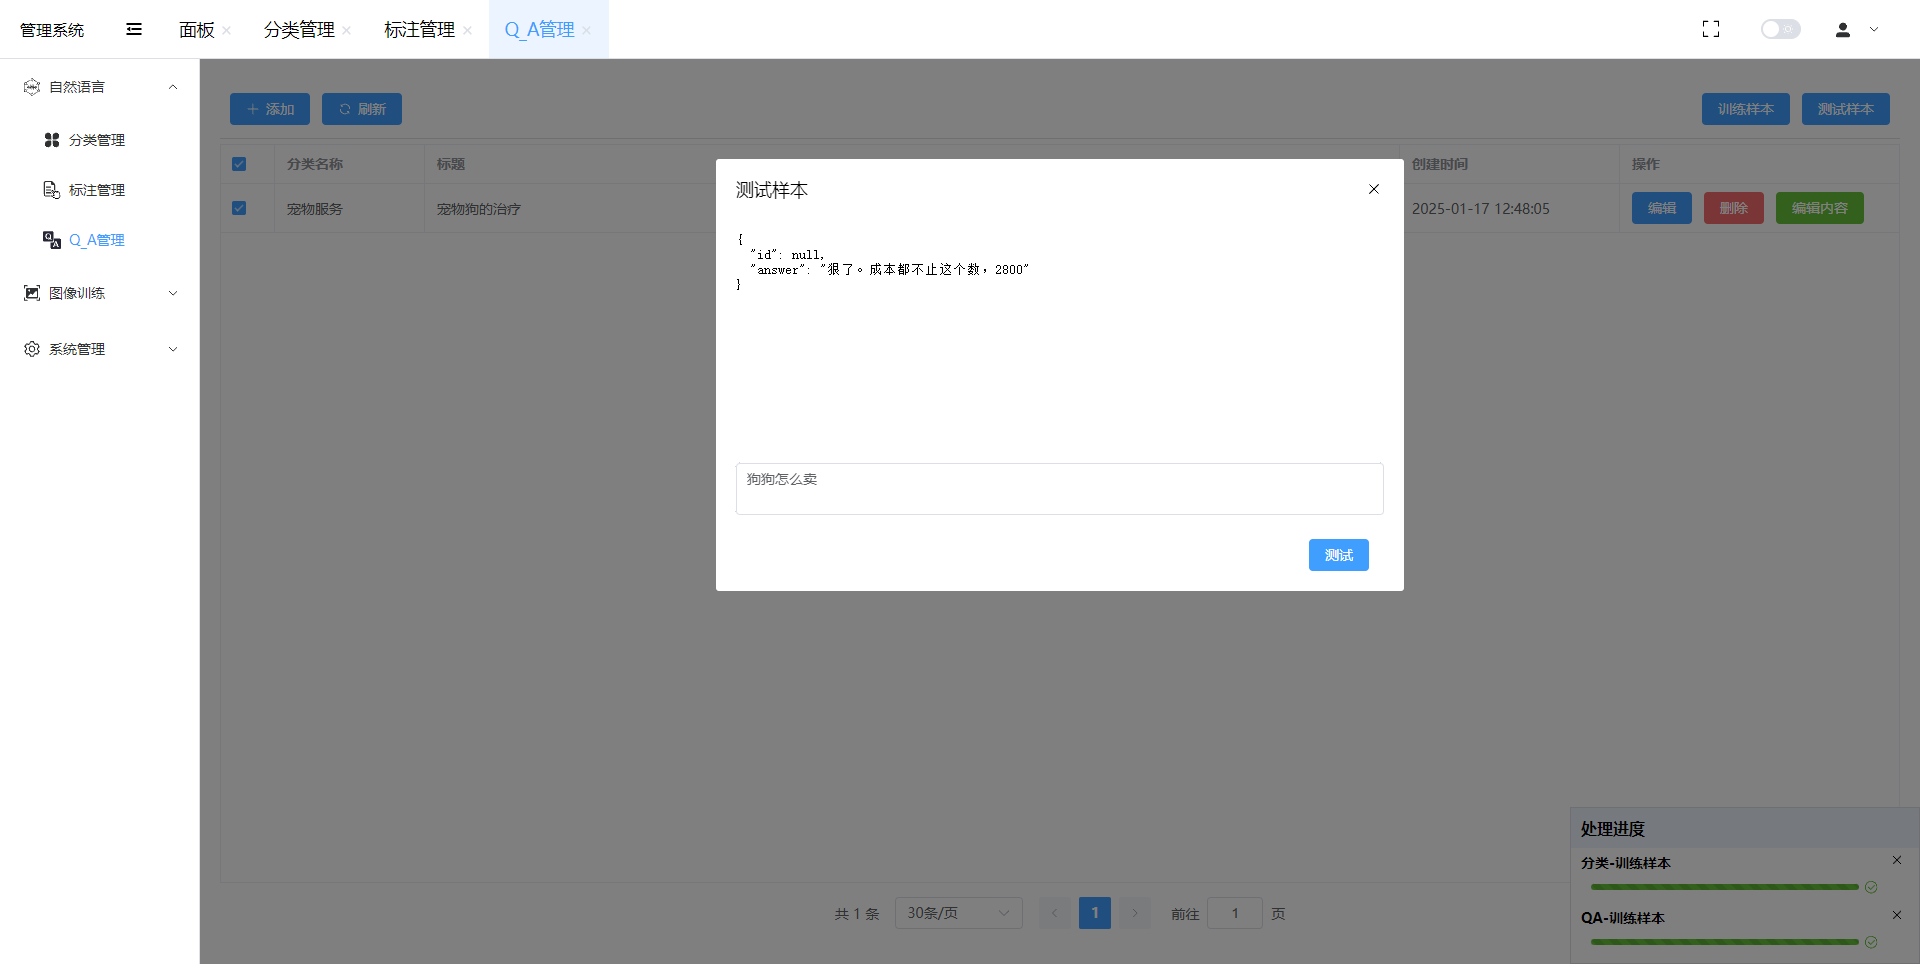Open the 30条/页 page size dropdown
This screenshot has height=964, width=1920.
click(959, 913)
